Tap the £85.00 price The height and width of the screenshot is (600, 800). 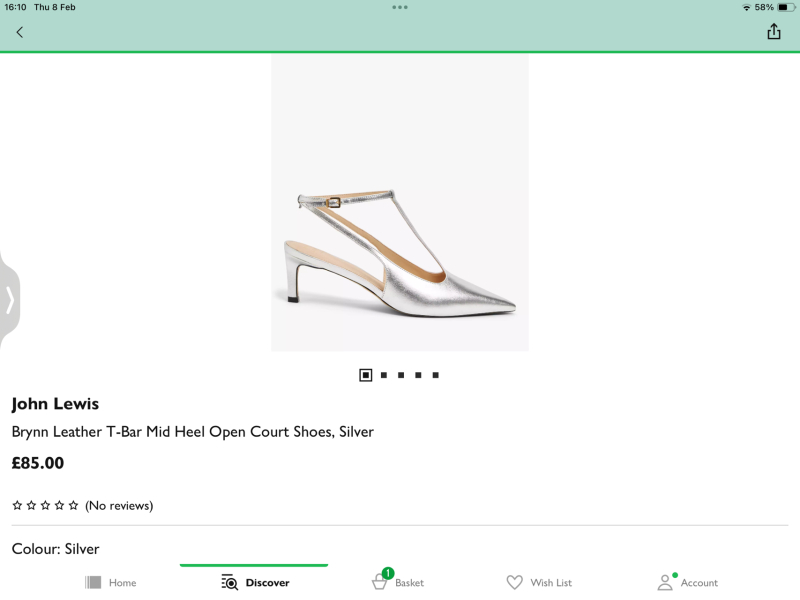[38, 463]
